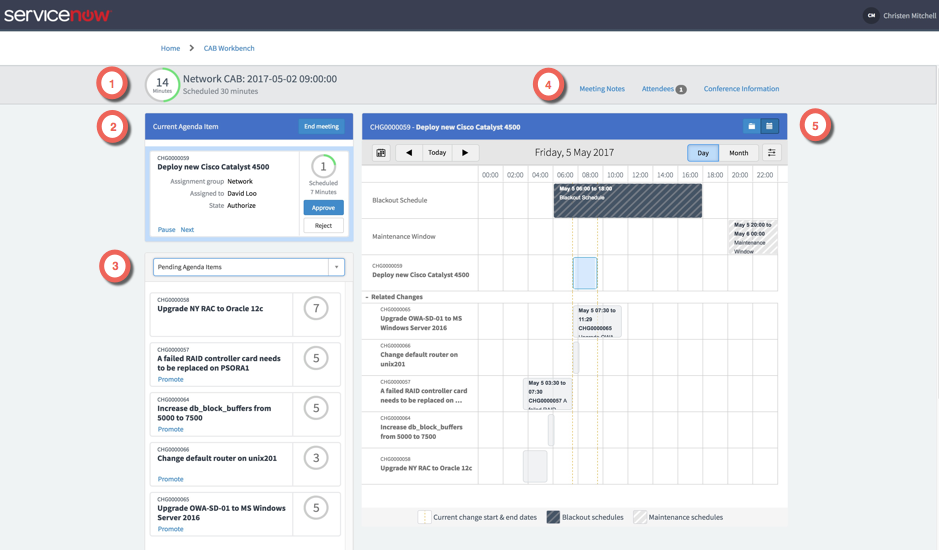Collapse the Related Changes section
939x550 pixels.
[x=367, y=297]
